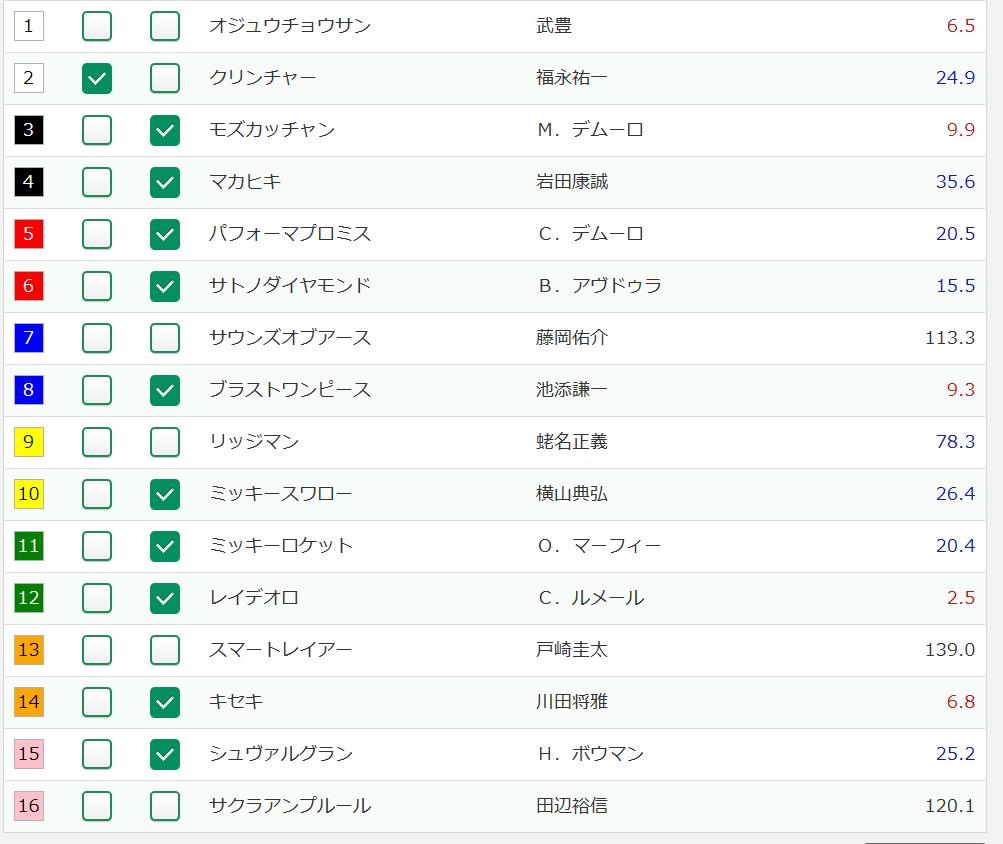The width and height of the screenshot is (1003, 844).
Task: Enable the right checkbox for リッジマン
Action: [x=165, y=442]
